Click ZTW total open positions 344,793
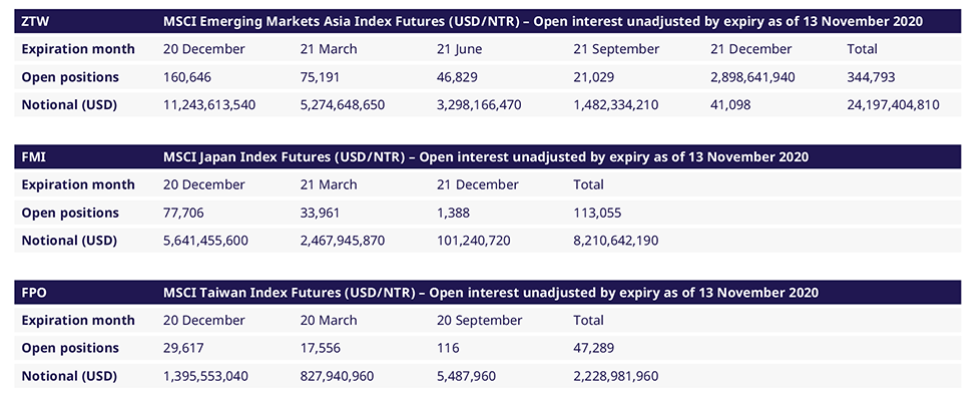Screen dimensions: 972x398 click(x=871, y=77)
